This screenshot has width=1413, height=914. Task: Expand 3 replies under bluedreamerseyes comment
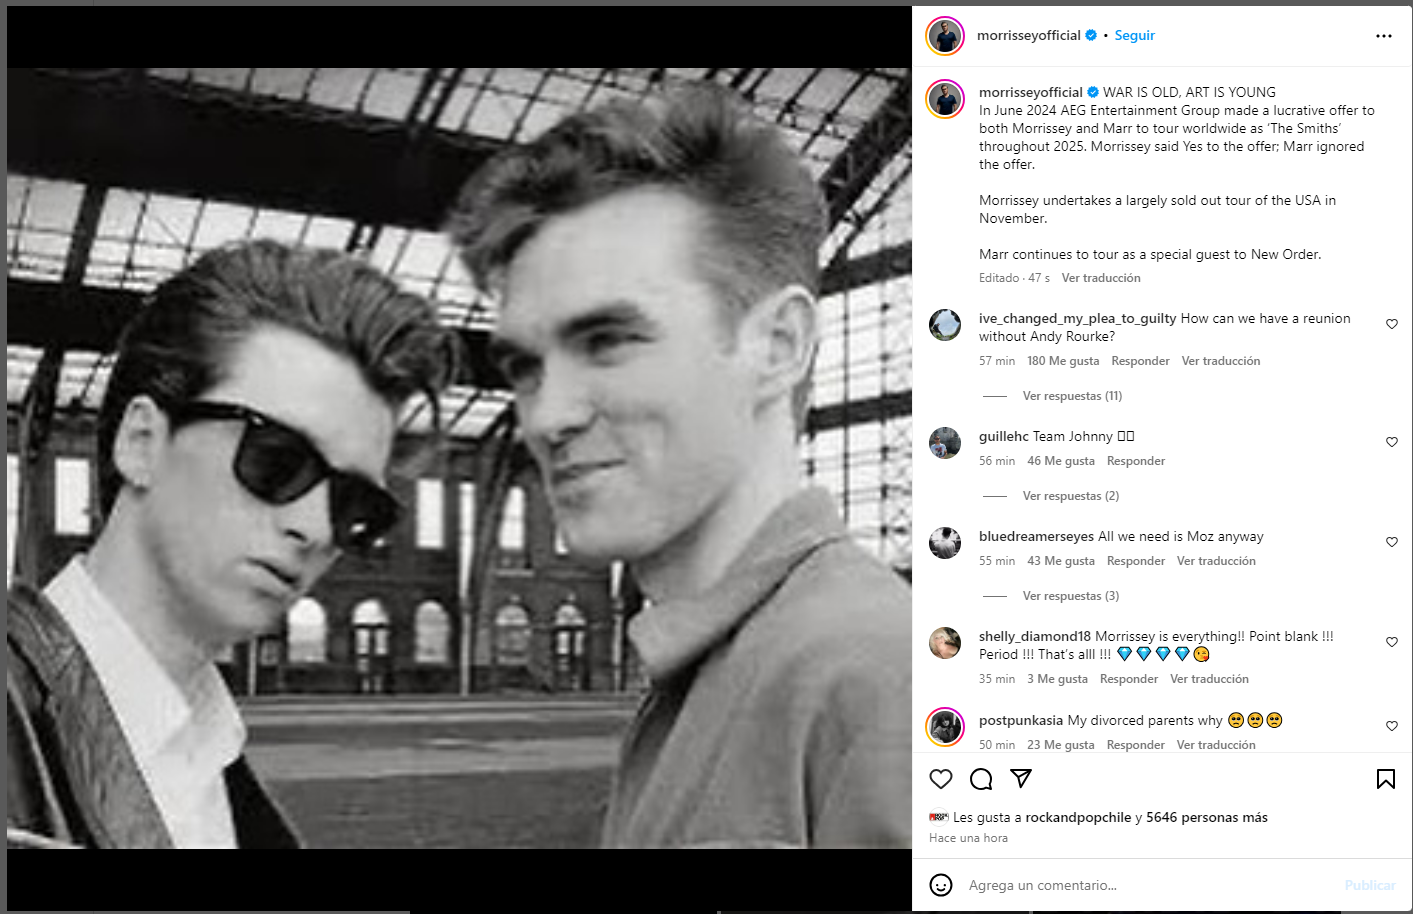tap(1070, 596)
